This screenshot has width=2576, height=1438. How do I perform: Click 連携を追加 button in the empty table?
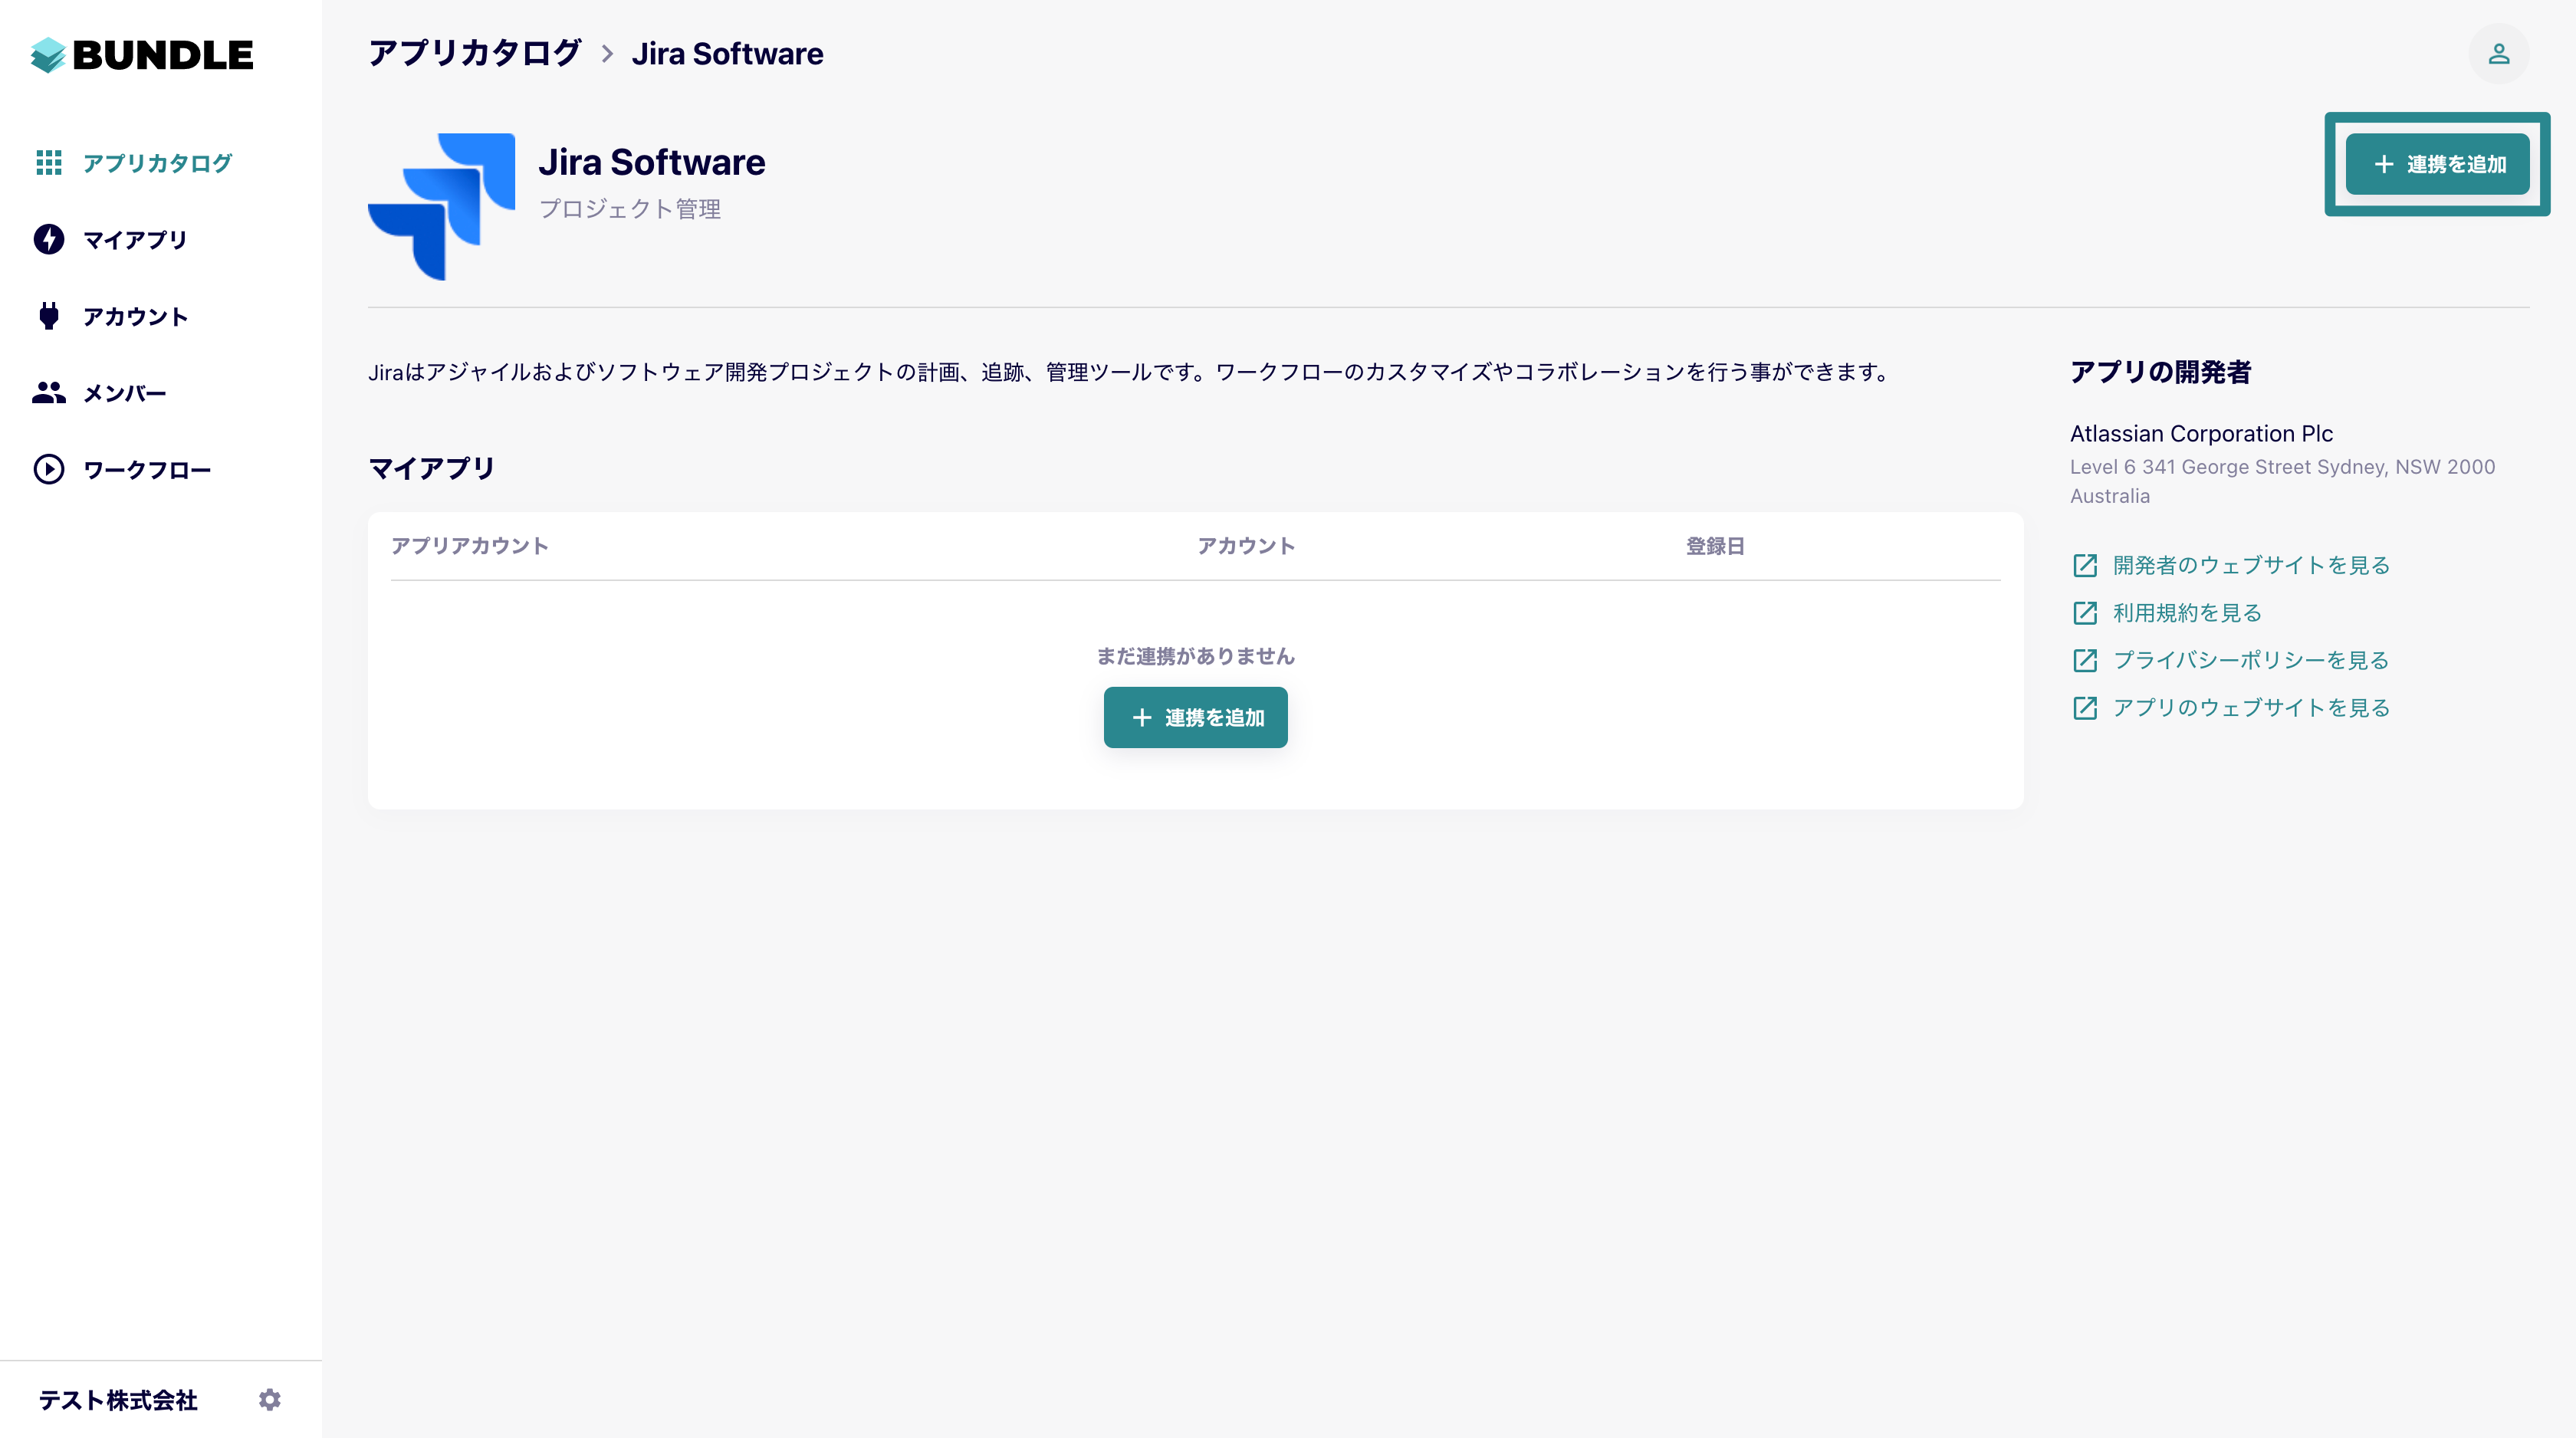(1195, 717)
